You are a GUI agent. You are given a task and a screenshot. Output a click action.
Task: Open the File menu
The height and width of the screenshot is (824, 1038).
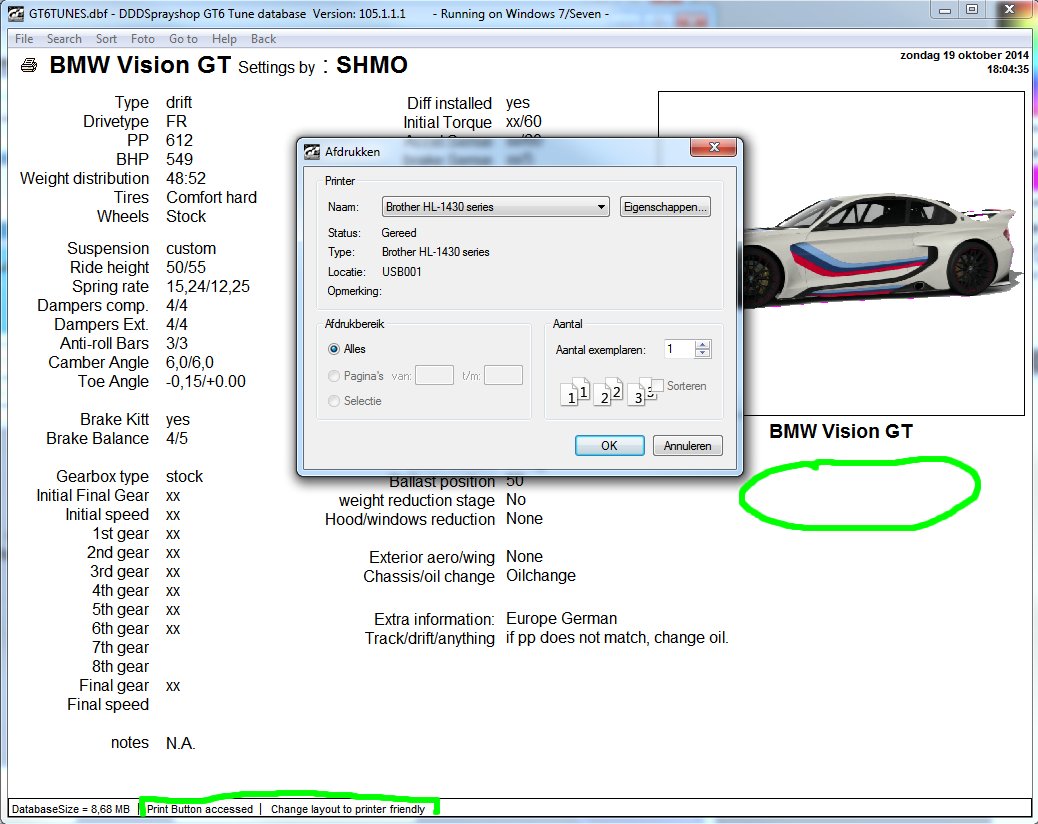coord(24,39)
